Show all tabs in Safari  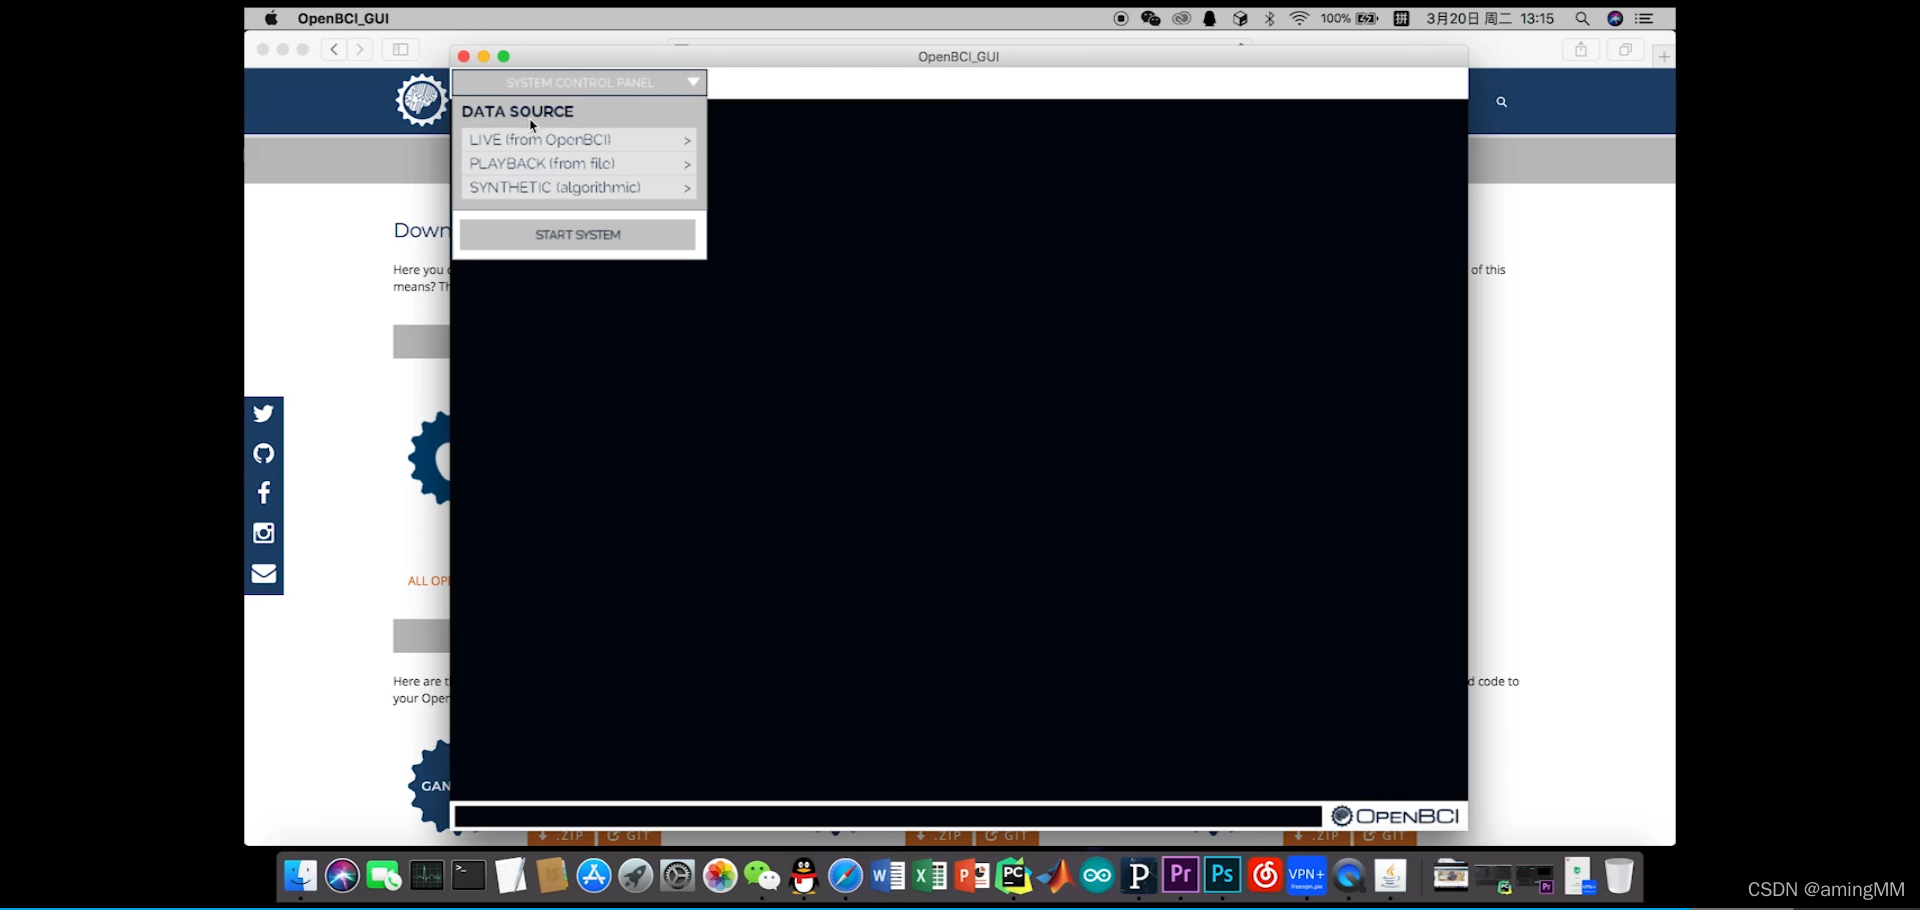tap(1626, 50)
